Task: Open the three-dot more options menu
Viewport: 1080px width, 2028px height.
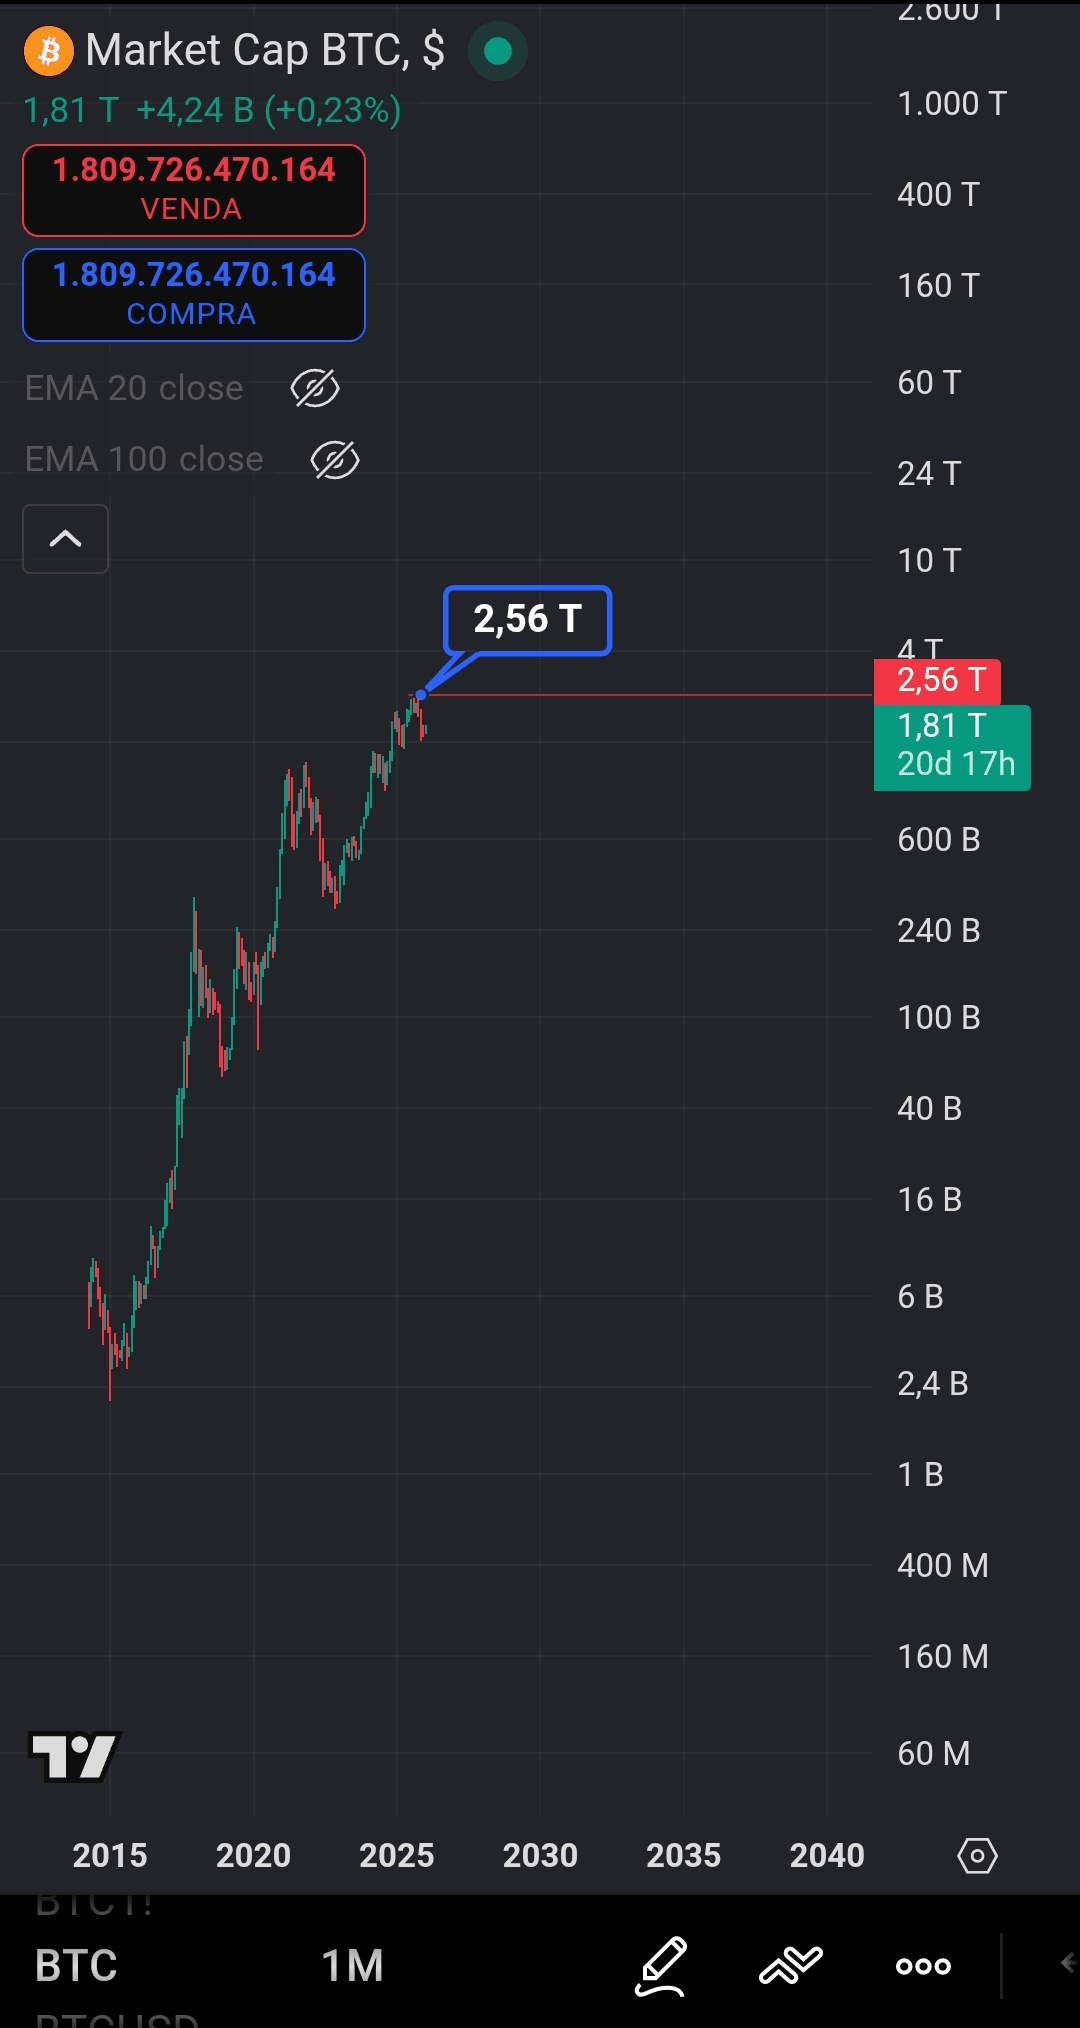Action: tap(923, 1966)
